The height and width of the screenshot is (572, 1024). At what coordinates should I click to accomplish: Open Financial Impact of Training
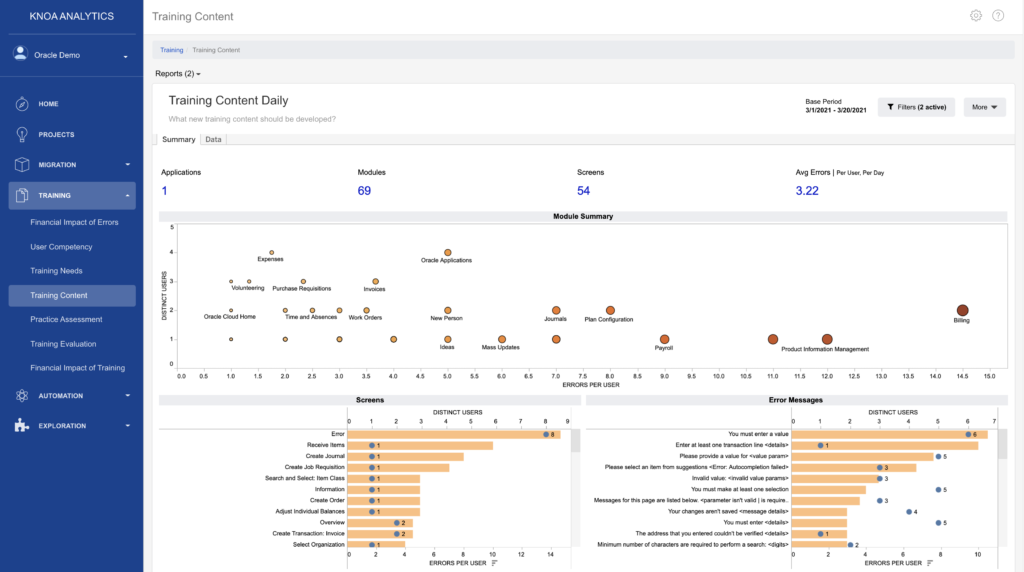77,368
